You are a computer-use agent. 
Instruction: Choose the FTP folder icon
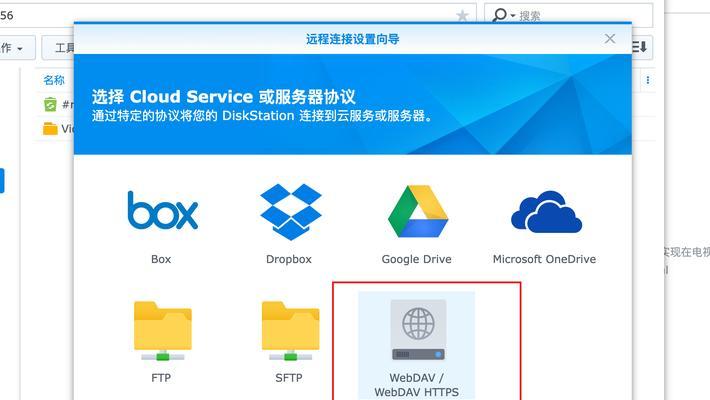163,331
